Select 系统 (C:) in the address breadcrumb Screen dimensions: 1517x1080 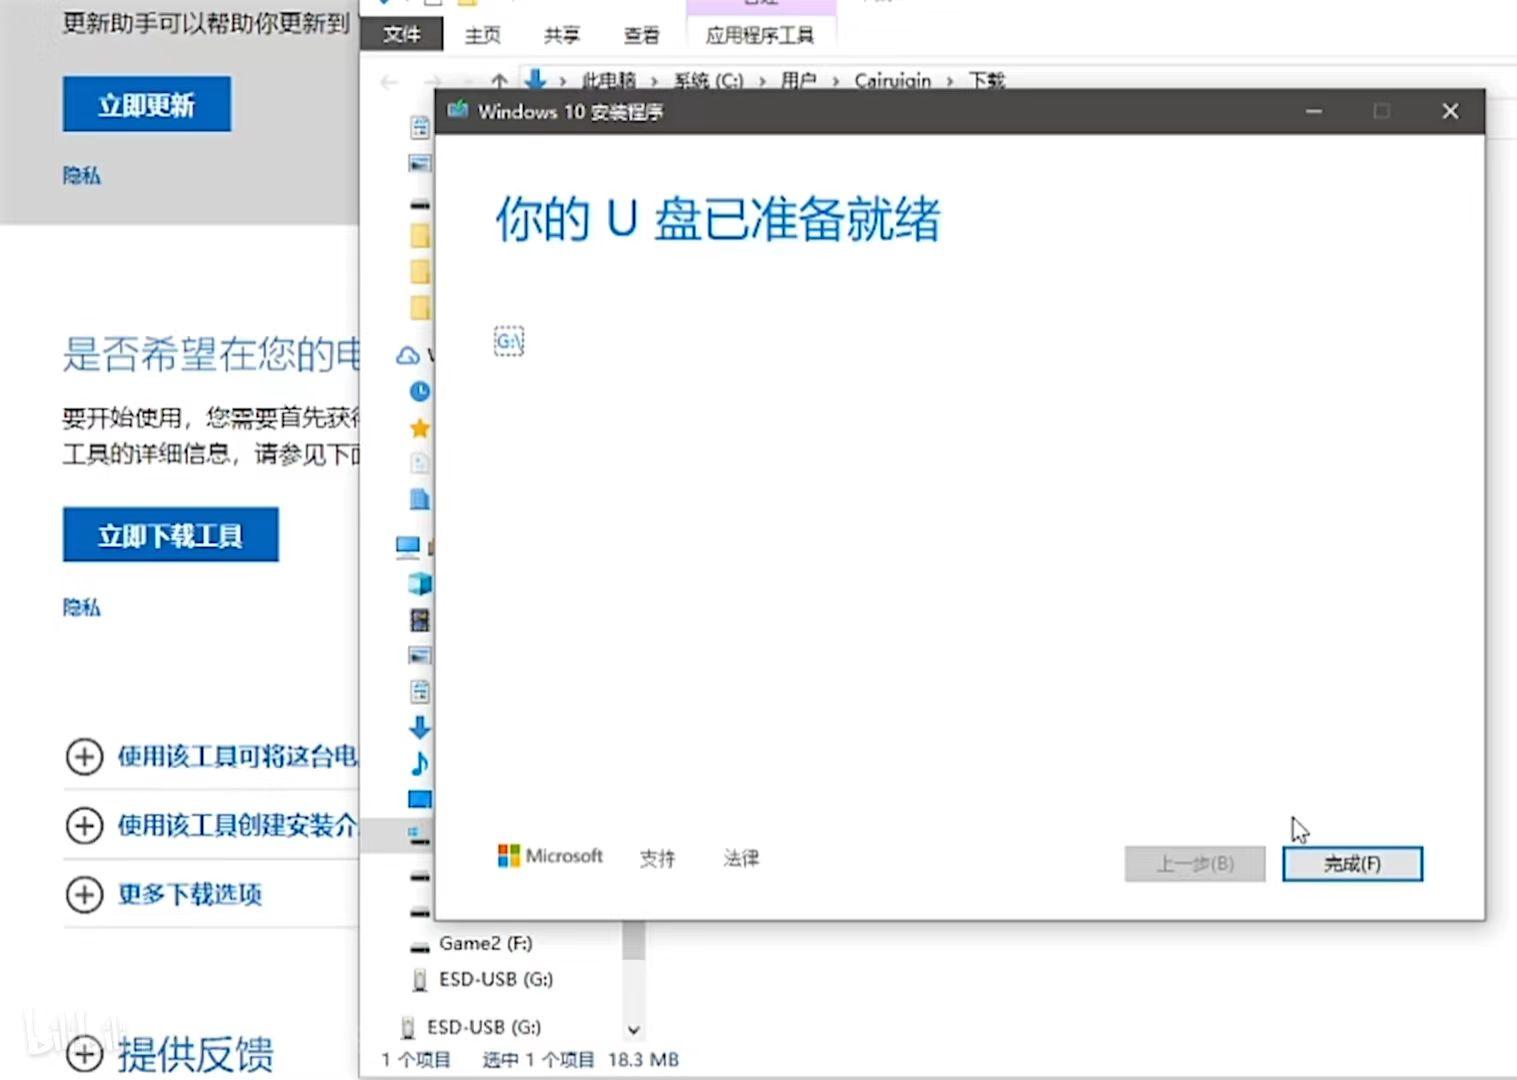click(x=708, y=80)
